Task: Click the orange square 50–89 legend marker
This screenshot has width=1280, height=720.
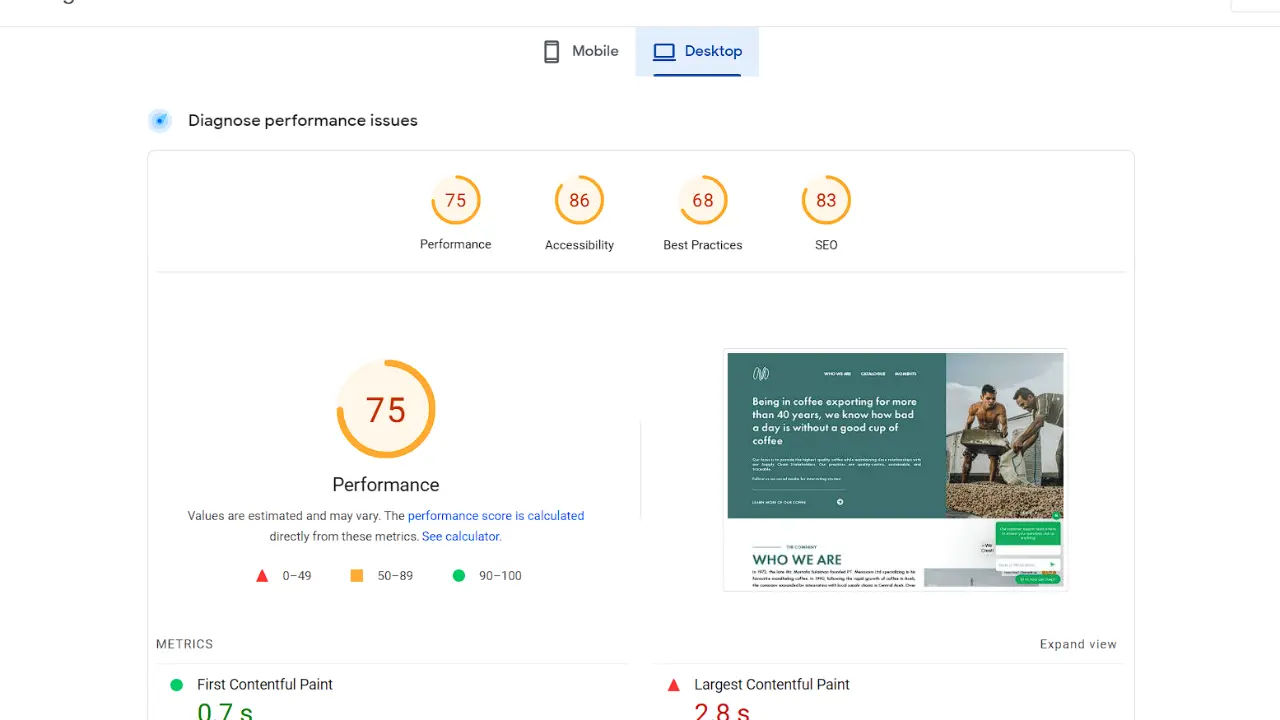Action: click(x=357, y=576)
